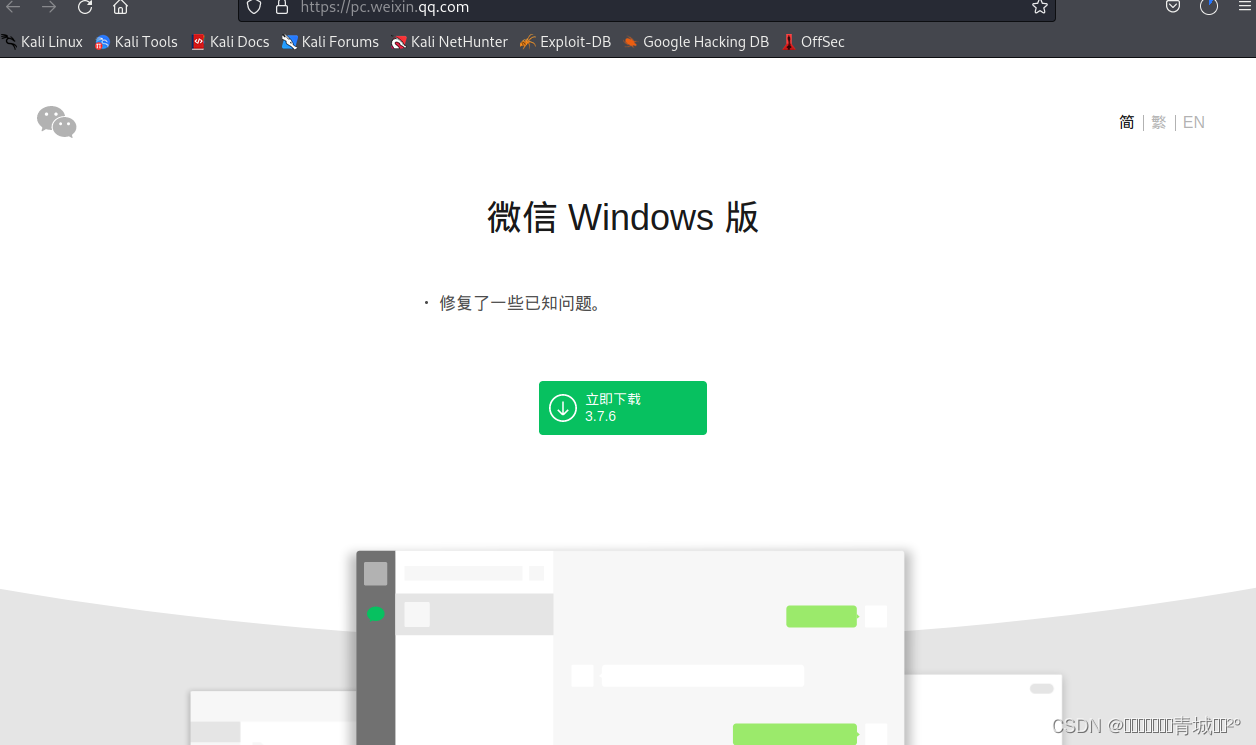Click the WeChat logo in the page header
1256x745 pixels.
coord(57,122)
